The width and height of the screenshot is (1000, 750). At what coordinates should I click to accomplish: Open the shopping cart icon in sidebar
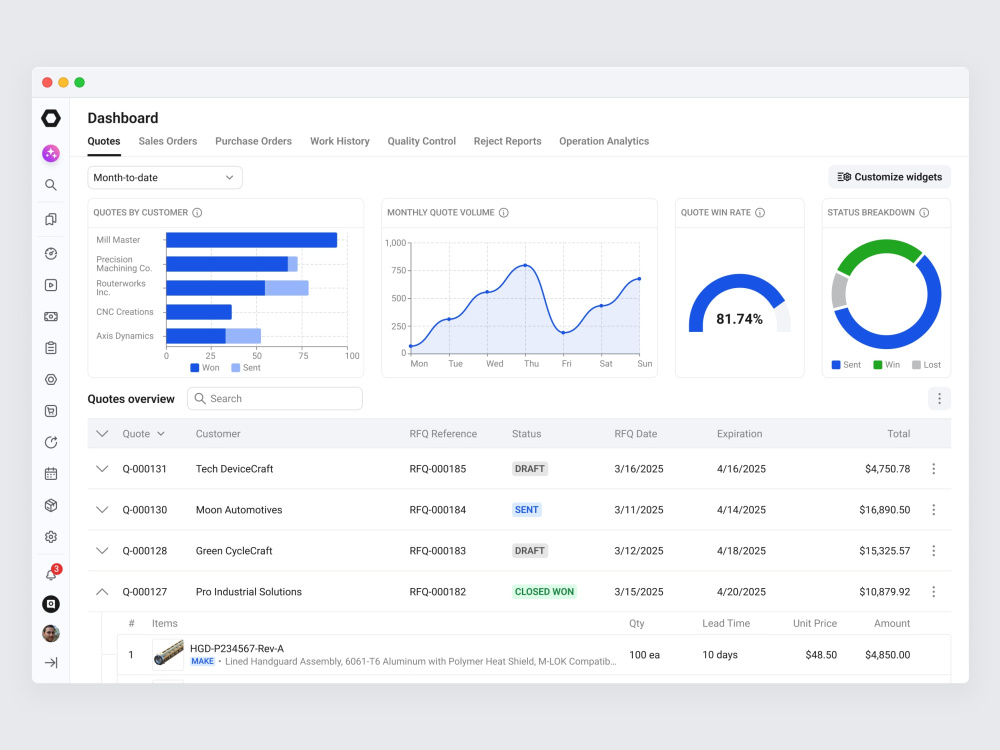(51, 411)
